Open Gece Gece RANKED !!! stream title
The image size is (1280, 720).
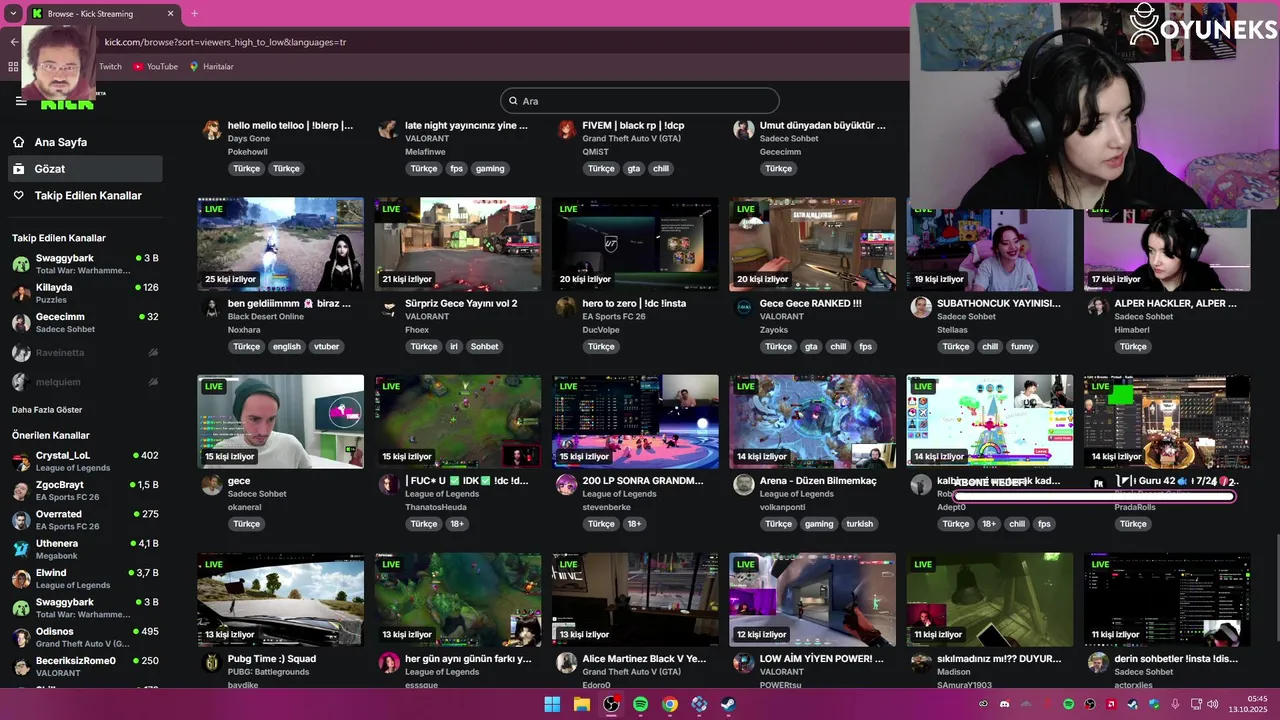[810, 303]
